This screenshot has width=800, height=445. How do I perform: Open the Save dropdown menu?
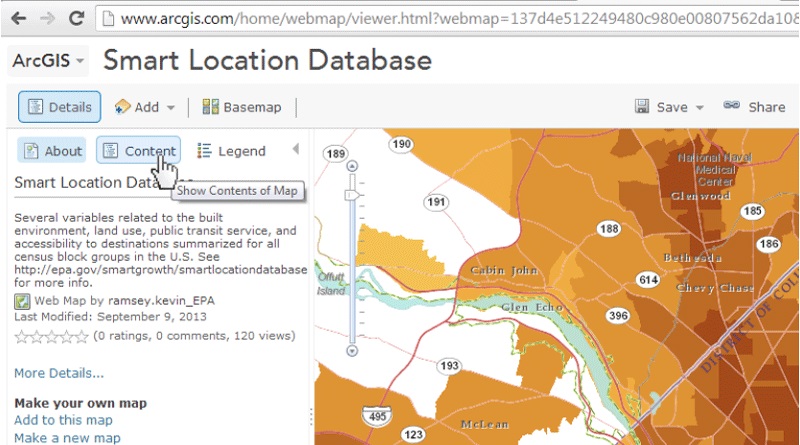click(669, 107)
